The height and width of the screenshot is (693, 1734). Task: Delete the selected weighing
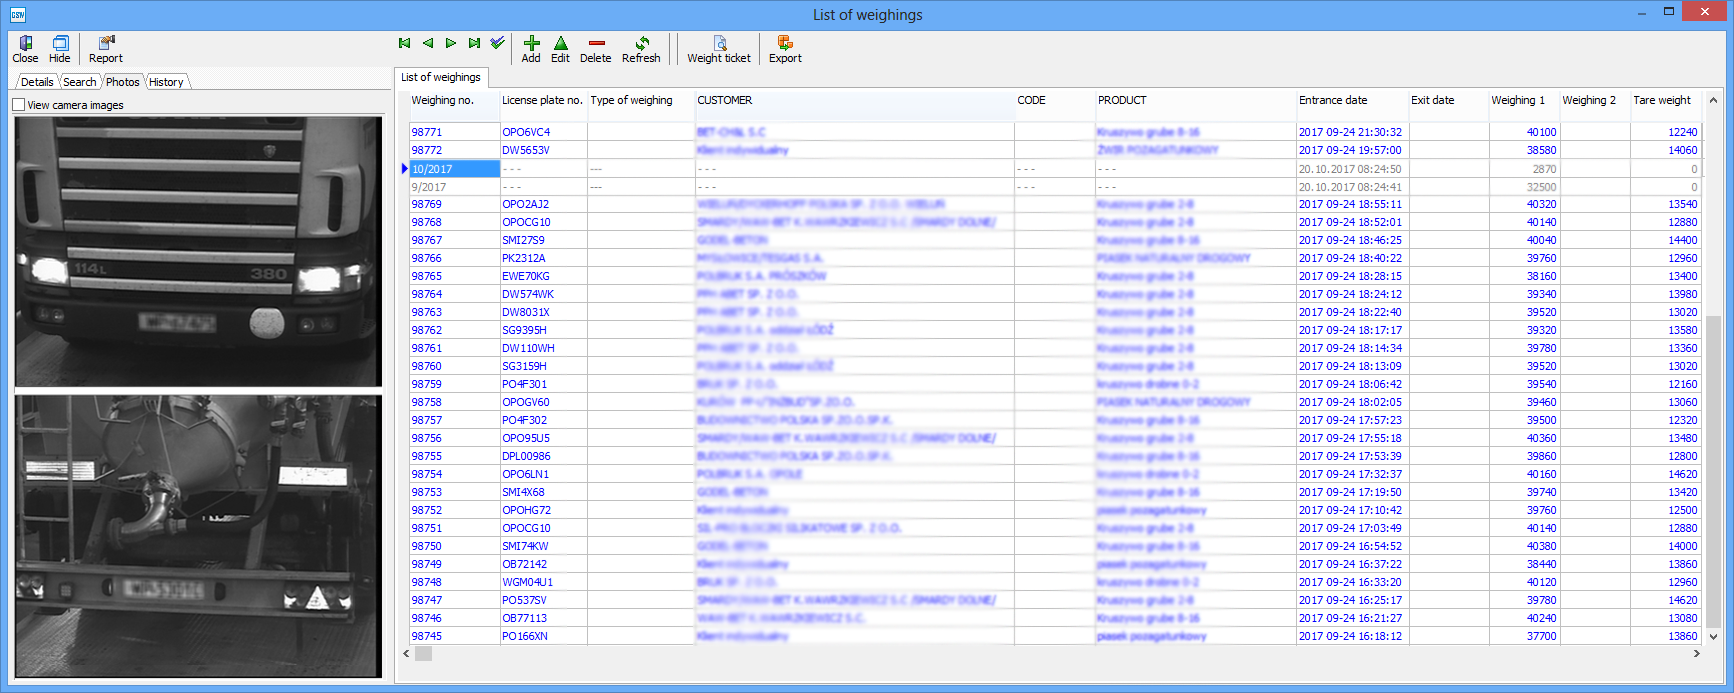pyautogui.click(x=596, y=48)
